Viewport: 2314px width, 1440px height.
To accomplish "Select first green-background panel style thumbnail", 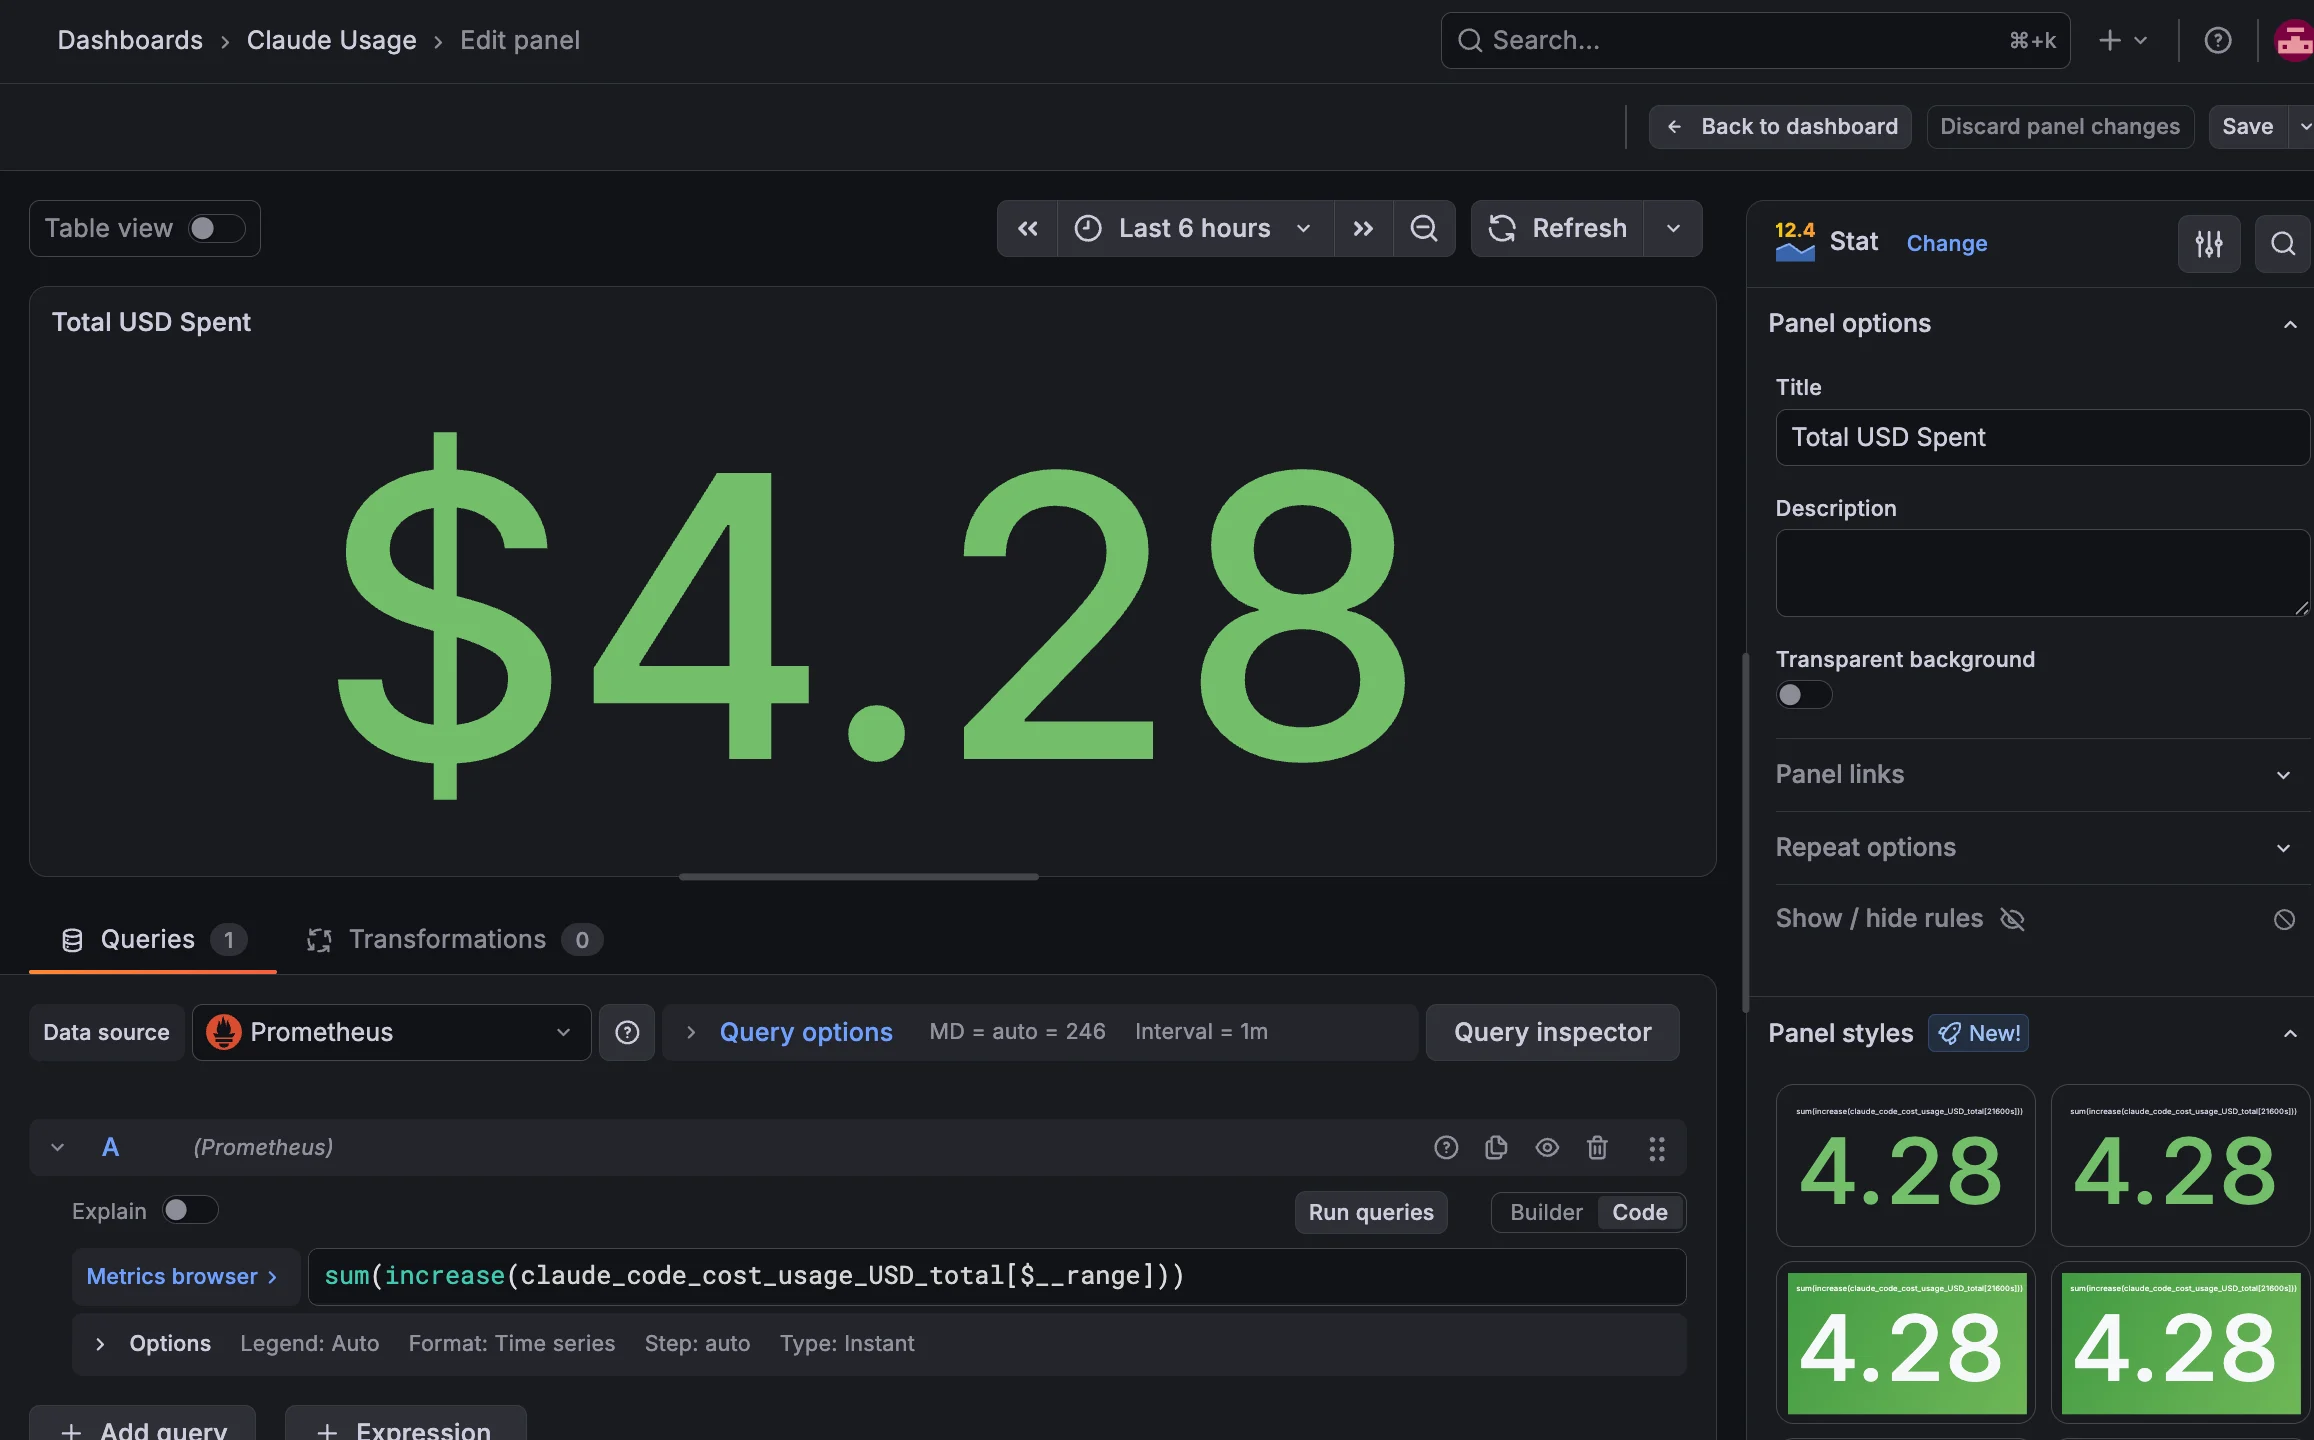I will tap(1905, 1343).
